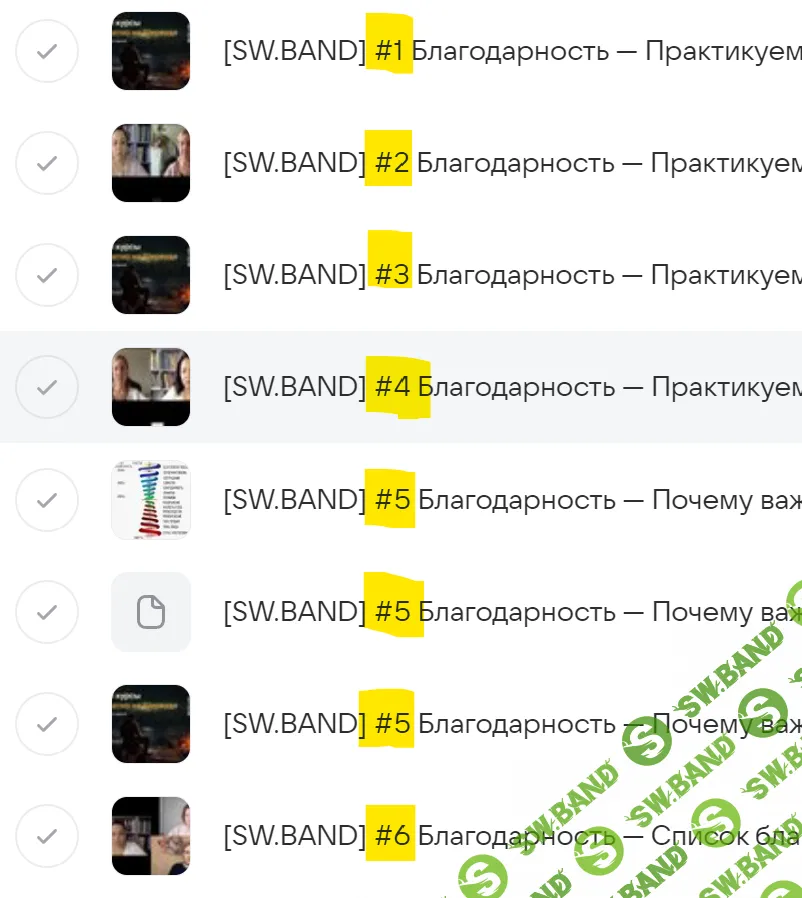Click campfire thumbnail for file #3
Screen dimensions: 802x898
(x=151, y=275)
